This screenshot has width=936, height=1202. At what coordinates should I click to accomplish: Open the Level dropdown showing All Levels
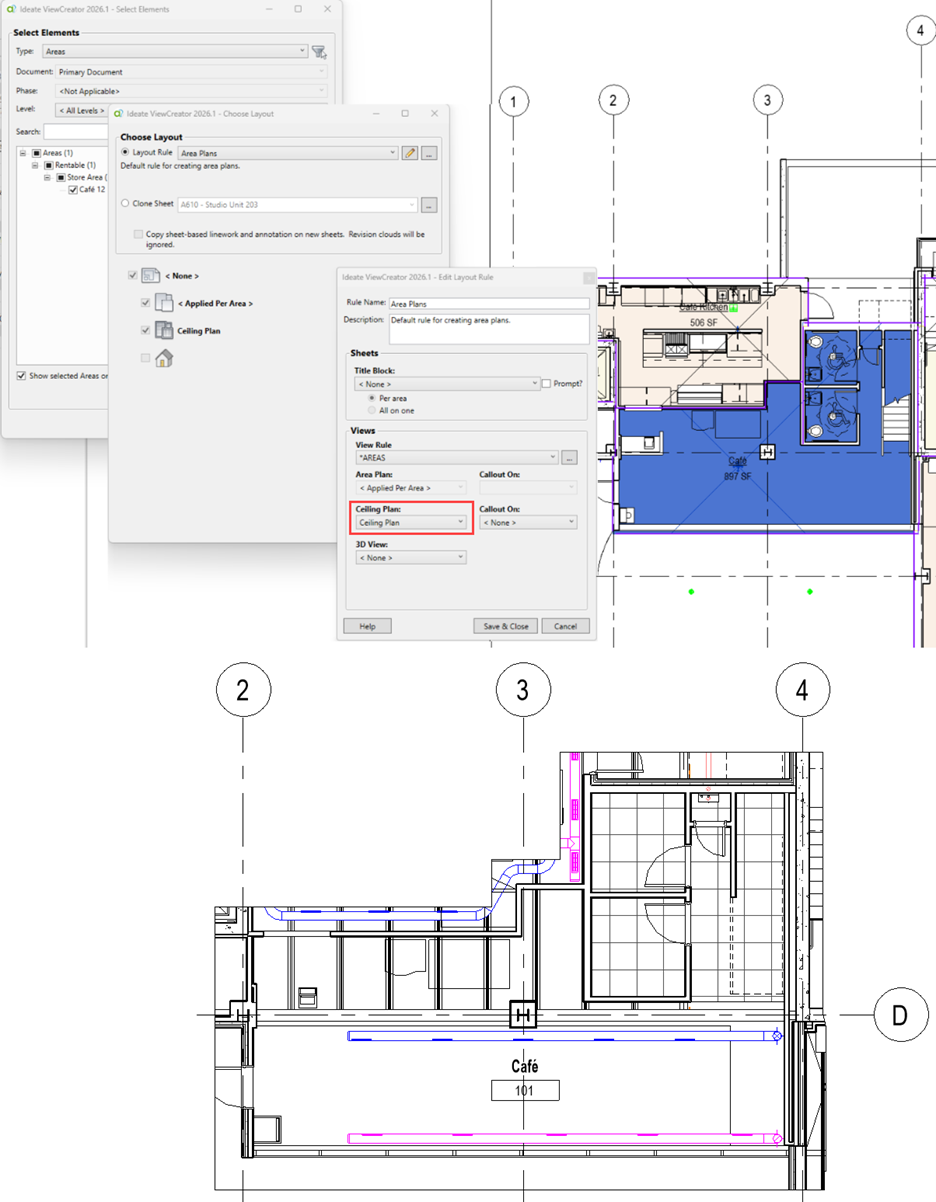click(x=81, y=110)
